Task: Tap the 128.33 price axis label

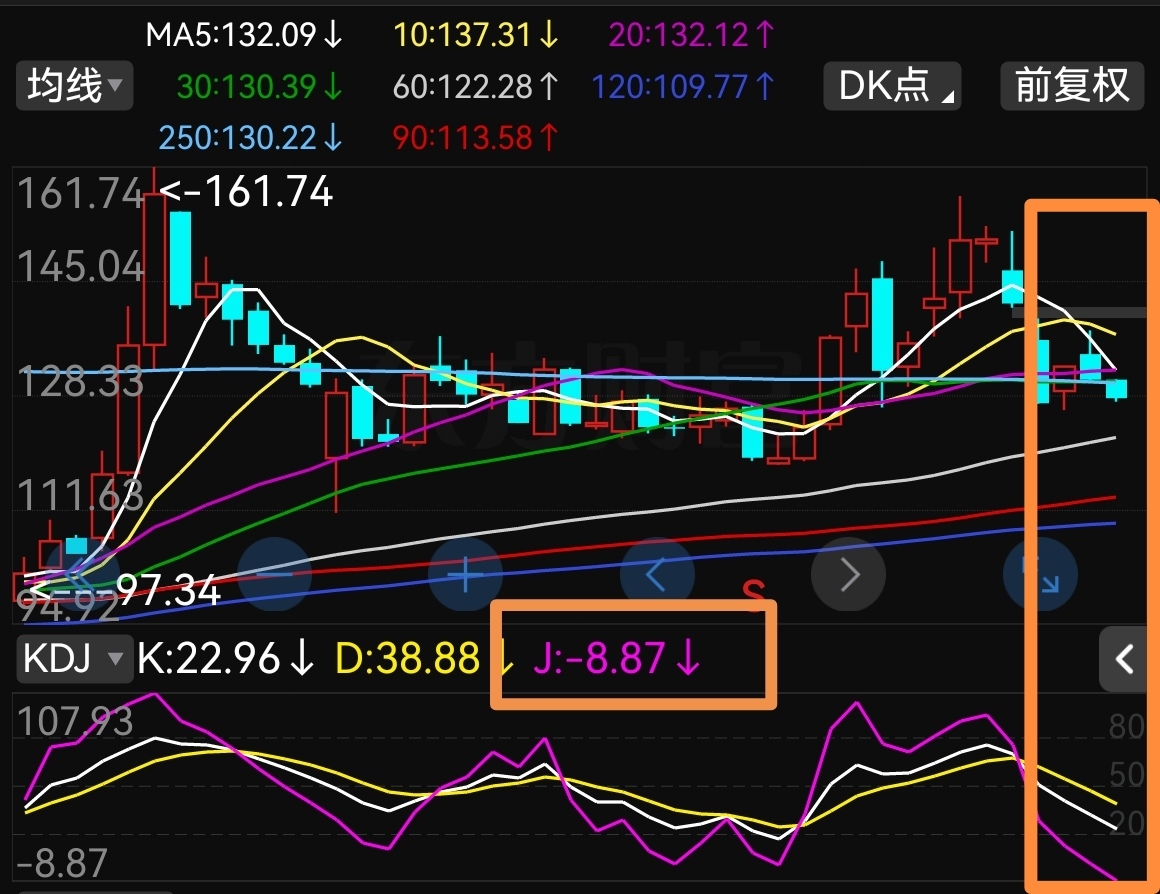Action: (80, 383)
